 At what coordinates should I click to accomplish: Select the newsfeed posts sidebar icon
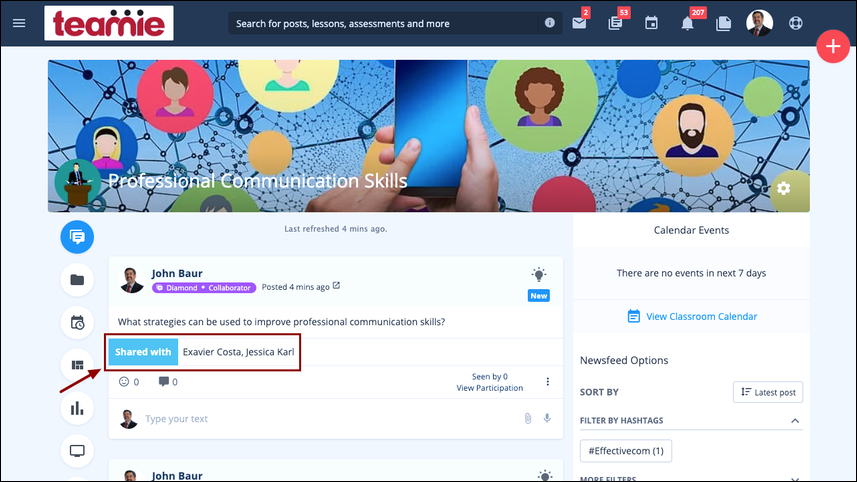[77, 237]
